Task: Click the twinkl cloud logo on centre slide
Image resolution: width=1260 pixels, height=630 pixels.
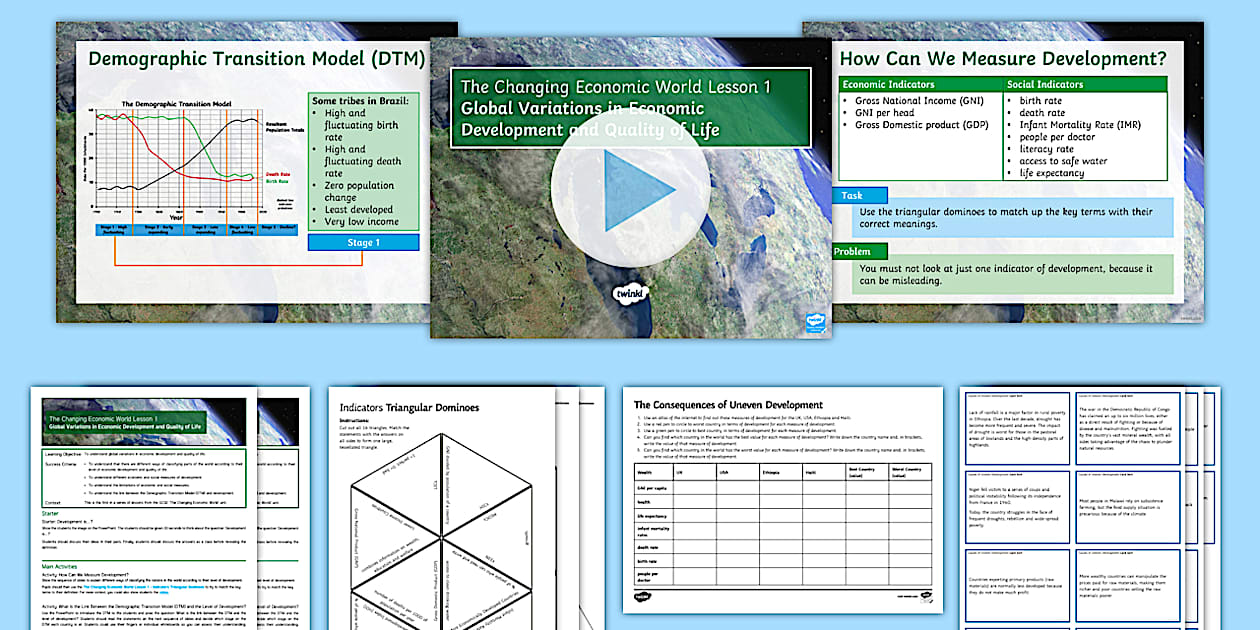Action: 630,294
